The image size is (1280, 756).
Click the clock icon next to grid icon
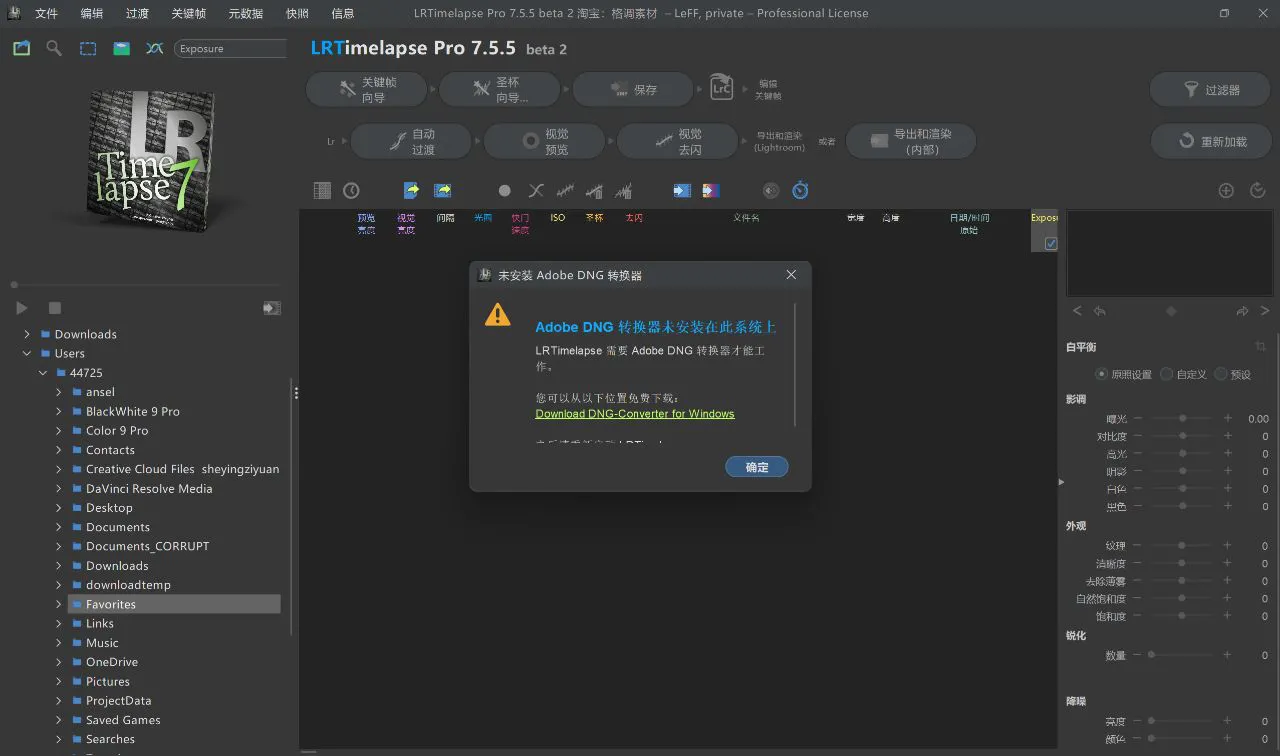tap(351, 190)
